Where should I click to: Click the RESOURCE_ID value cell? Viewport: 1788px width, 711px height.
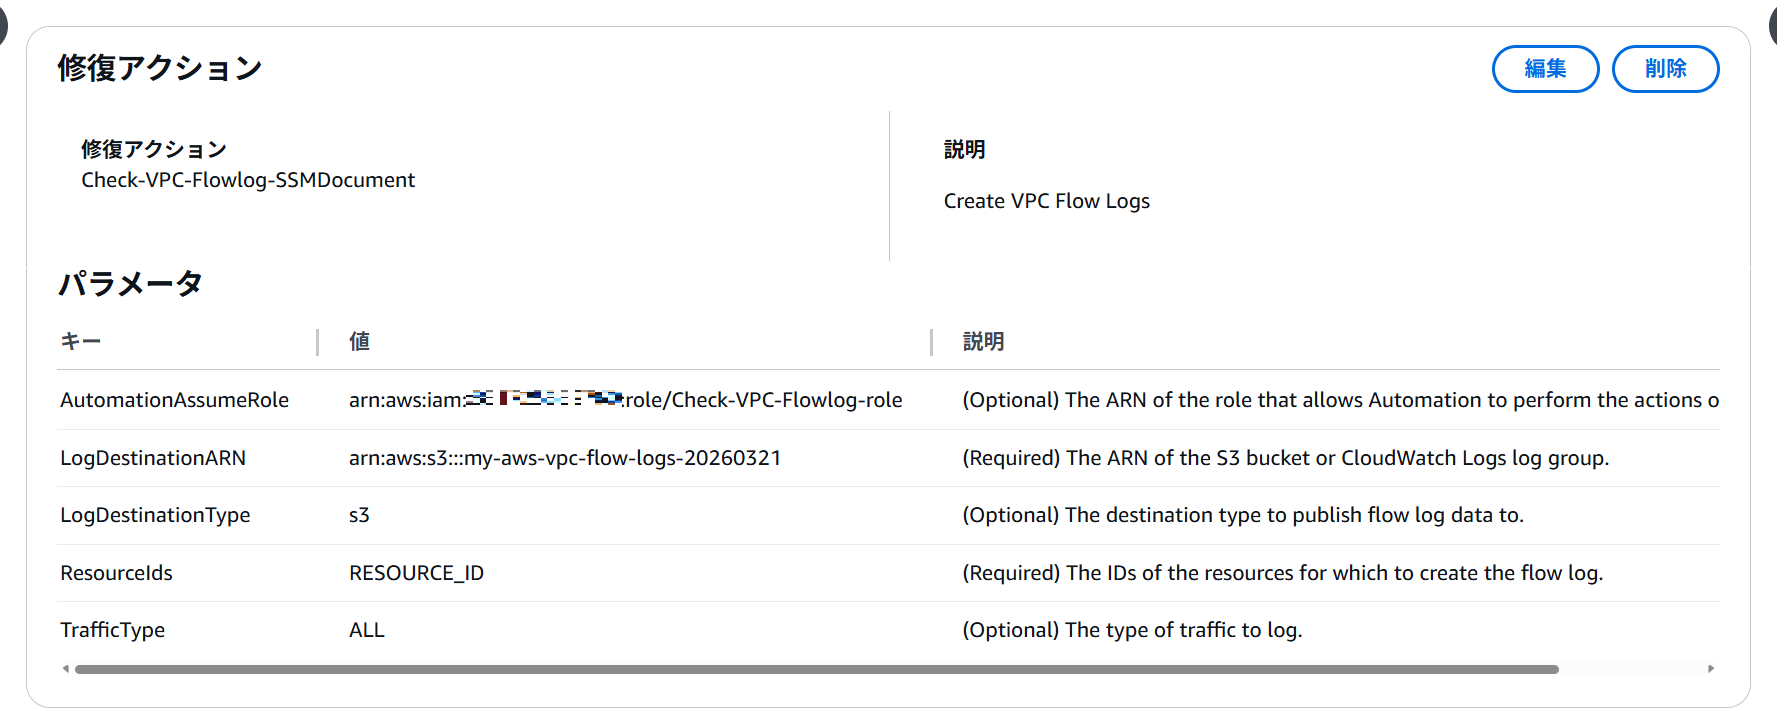416,573
